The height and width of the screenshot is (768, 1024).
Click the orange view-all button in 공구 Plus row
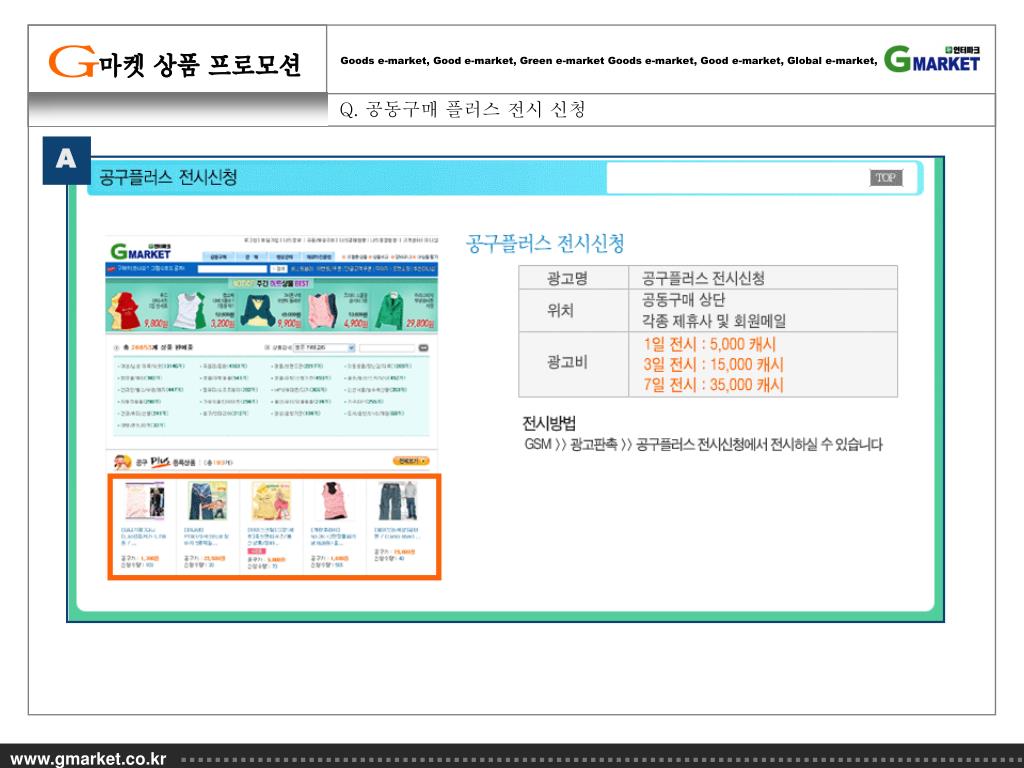click(411, 461)
